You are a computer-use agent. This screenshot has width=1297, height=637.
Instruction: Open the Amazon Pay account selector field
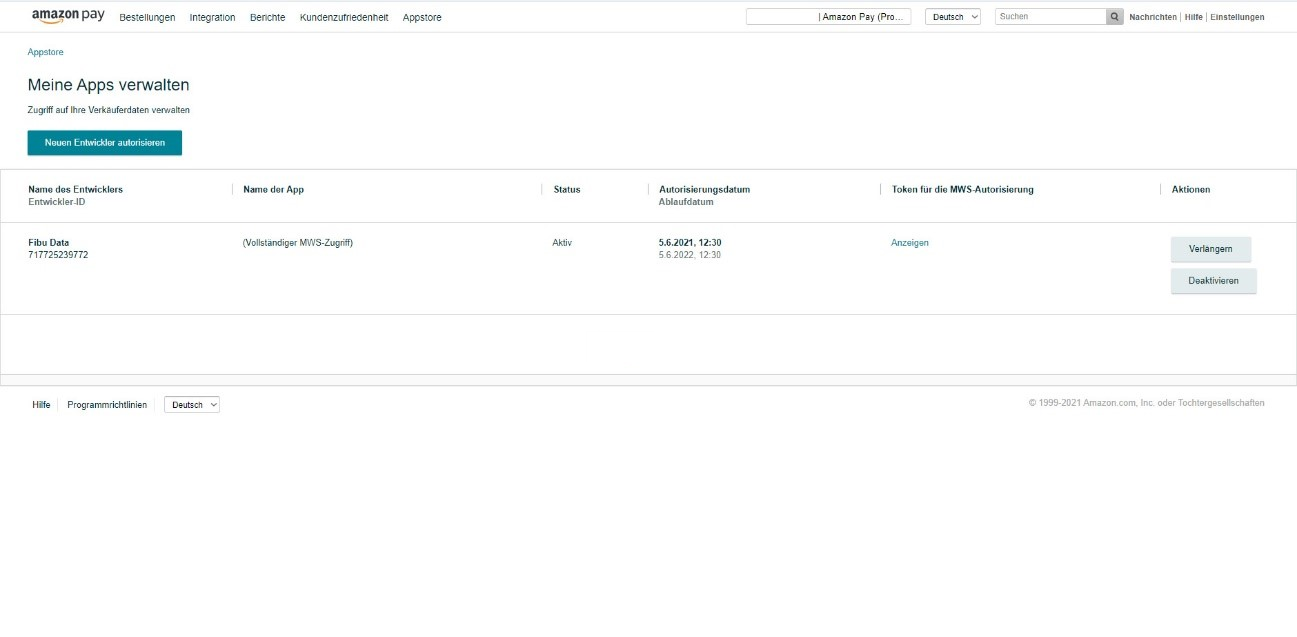(x=828, y=17)
